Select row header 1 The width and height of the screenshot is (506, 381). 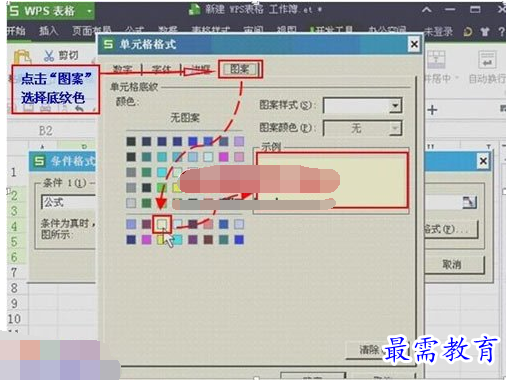pos(14,172)
